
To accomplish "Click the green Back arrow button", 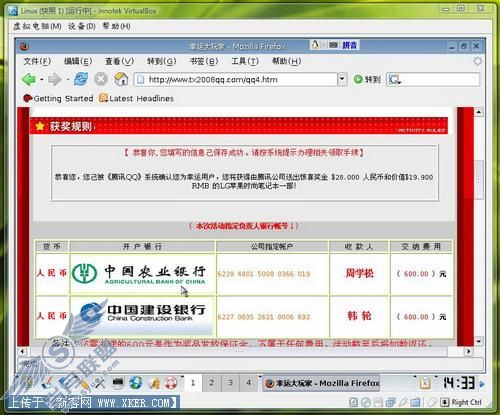I will coord(29,79).
